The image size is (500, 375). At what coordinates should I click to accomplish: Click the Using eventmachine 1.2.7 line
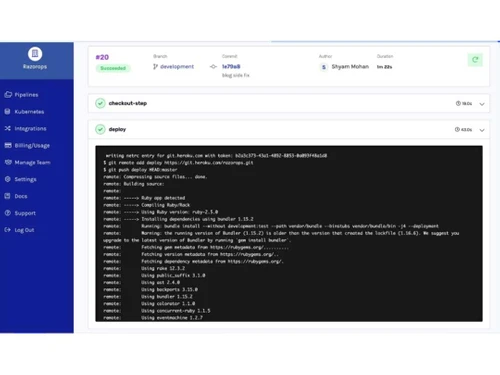153,318
